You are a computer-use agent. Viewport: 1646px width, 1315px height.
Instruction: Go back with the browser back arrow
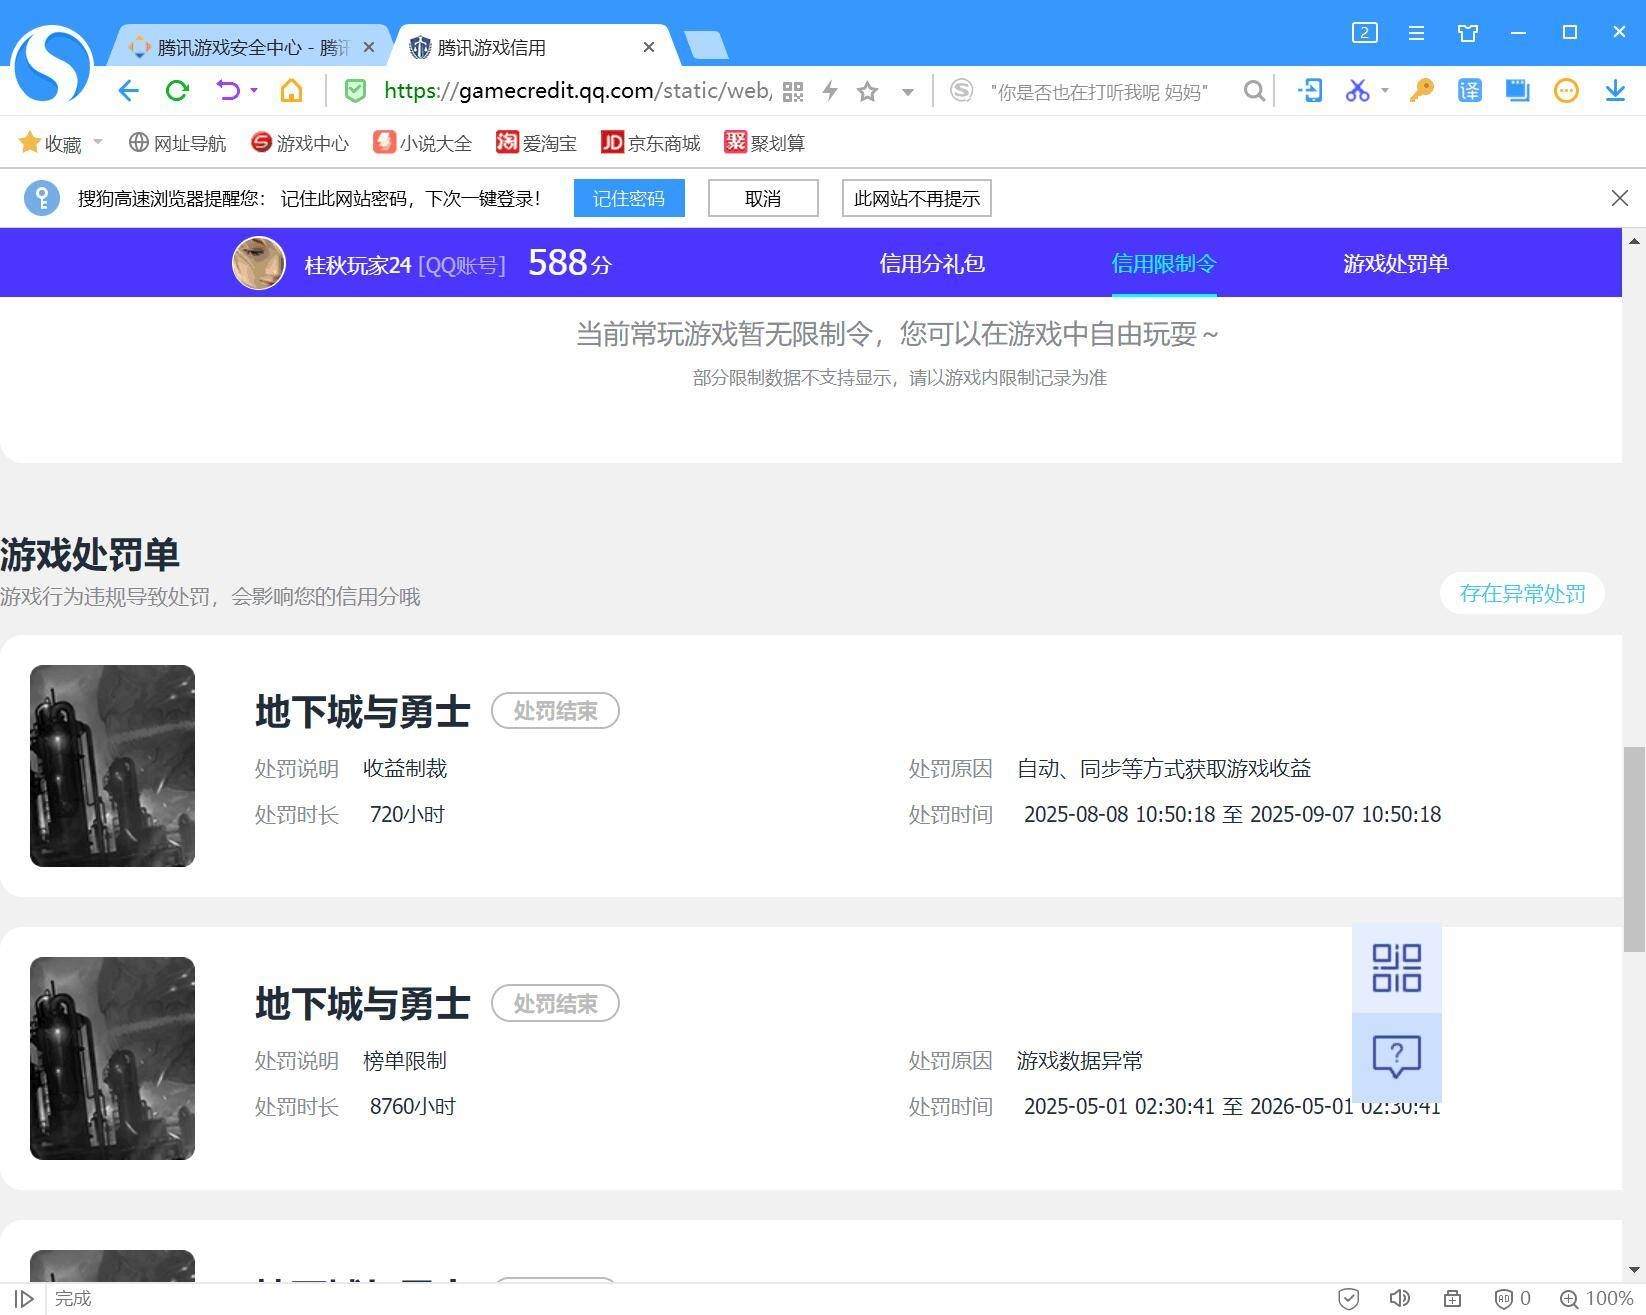click(x=128, y=91)
